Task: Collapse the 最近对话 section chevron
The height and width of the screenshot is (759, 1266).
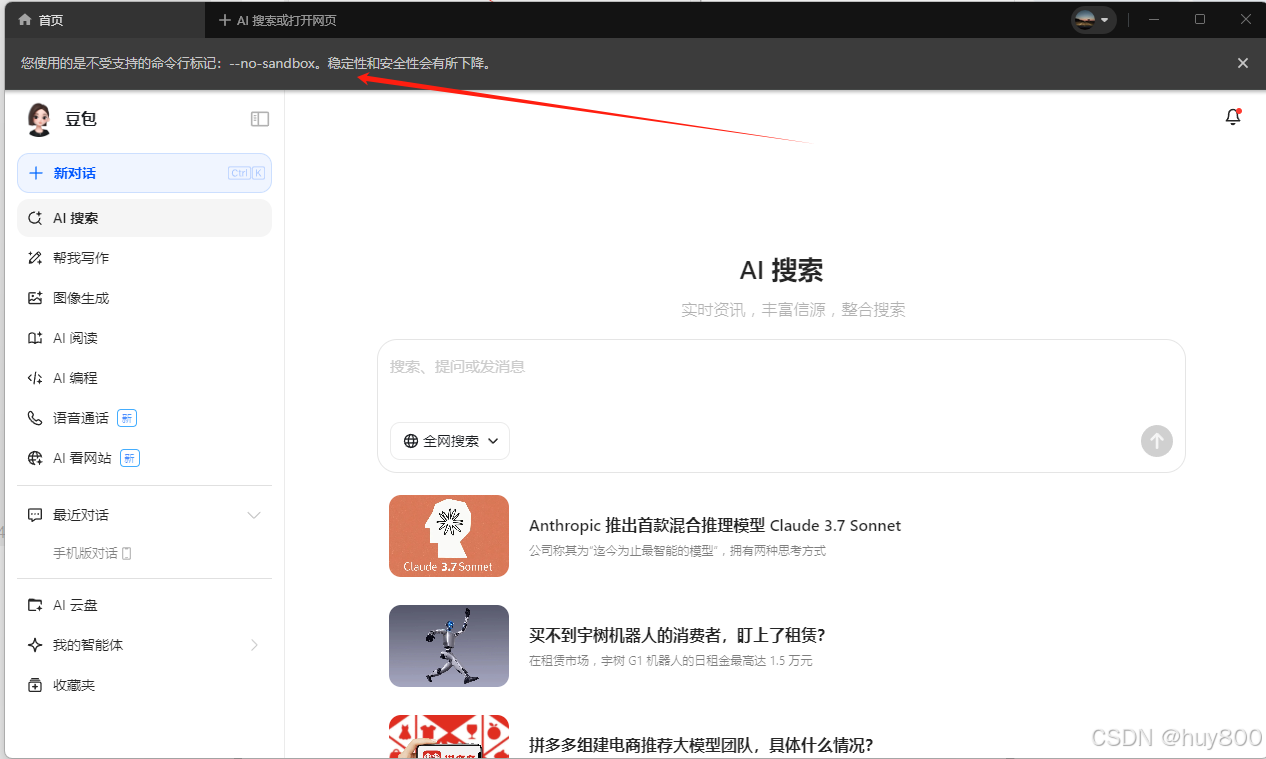Action: point(254,515)
